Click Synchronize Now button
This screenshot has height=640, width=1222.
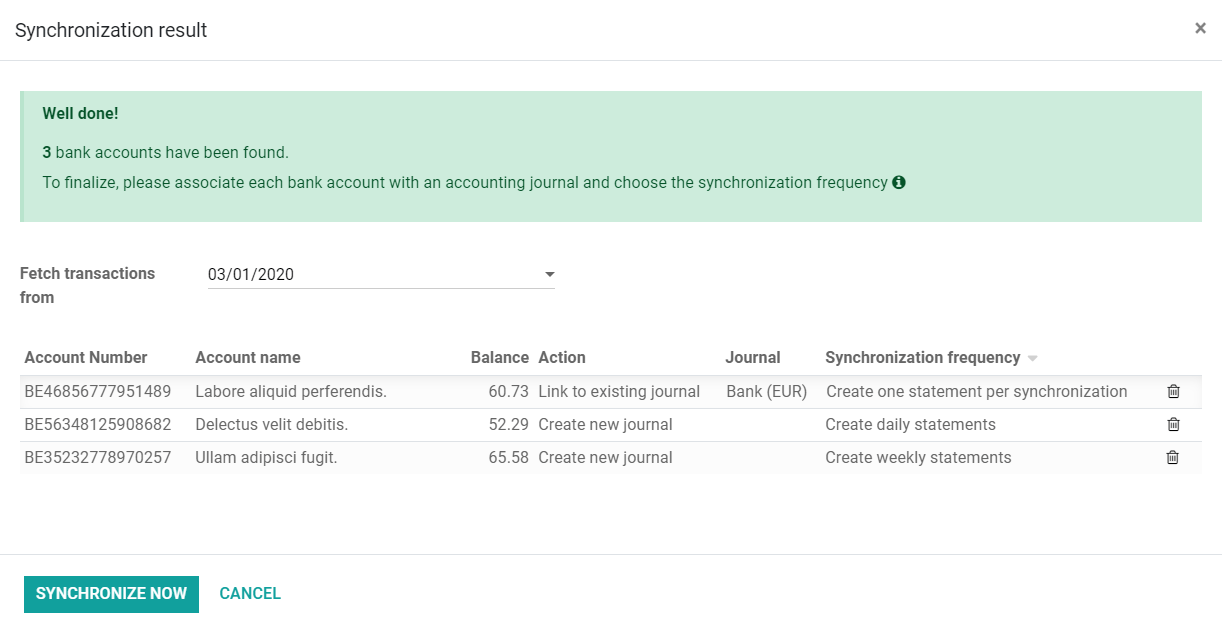111,593
